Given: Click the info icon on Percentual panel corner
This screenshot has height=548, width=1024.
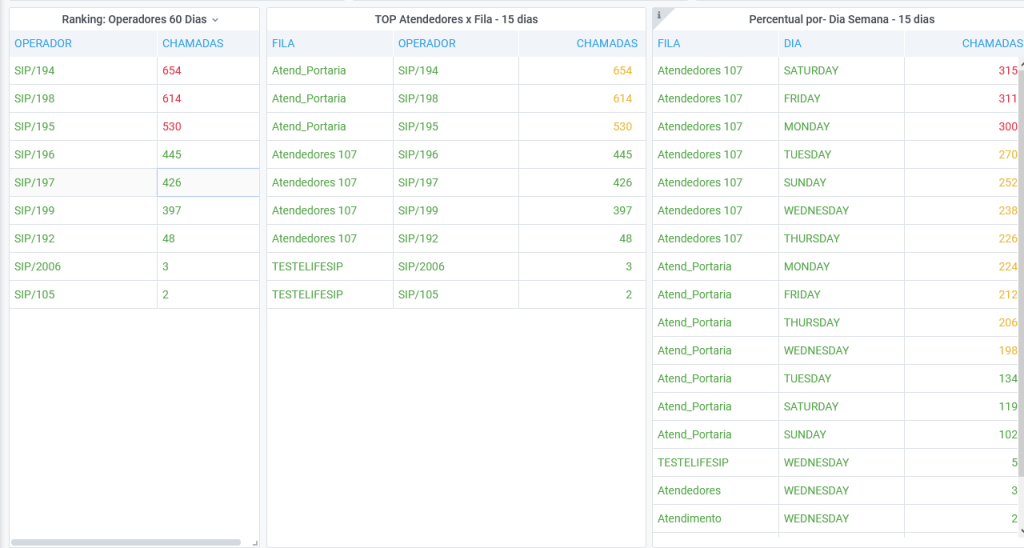Looking at the screenshot, I should coord(659,14).
